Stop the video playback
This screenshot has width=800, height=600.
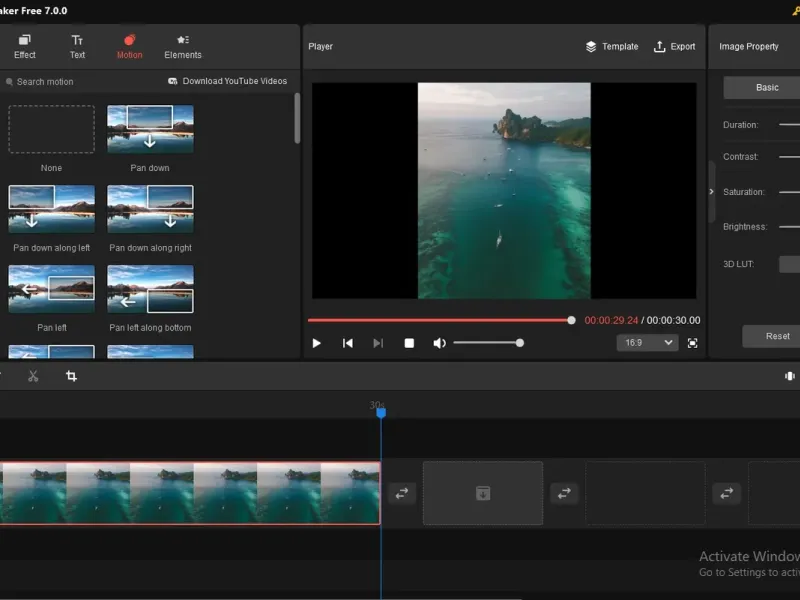point(409,343)
